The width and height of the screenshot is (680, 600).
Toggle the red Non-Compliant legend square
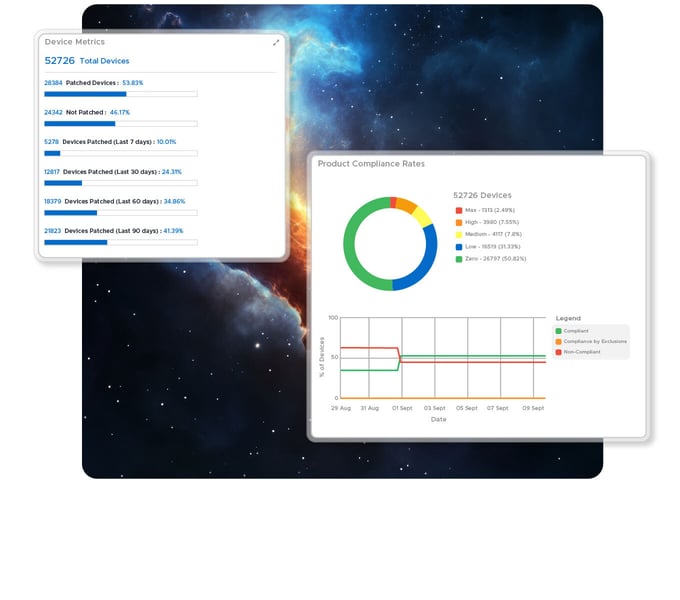pyautogui.click(x=559, y=352)
